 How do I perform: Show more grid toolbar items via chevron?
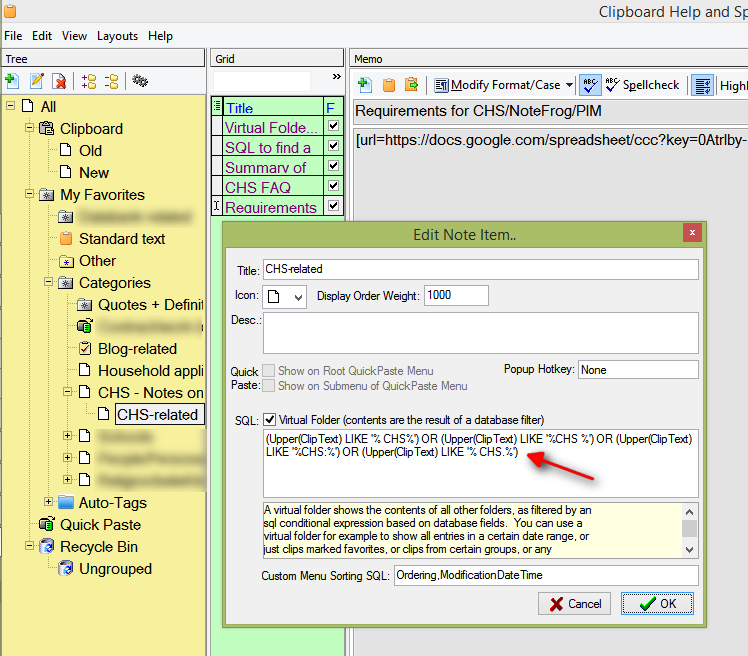(337, 76)
